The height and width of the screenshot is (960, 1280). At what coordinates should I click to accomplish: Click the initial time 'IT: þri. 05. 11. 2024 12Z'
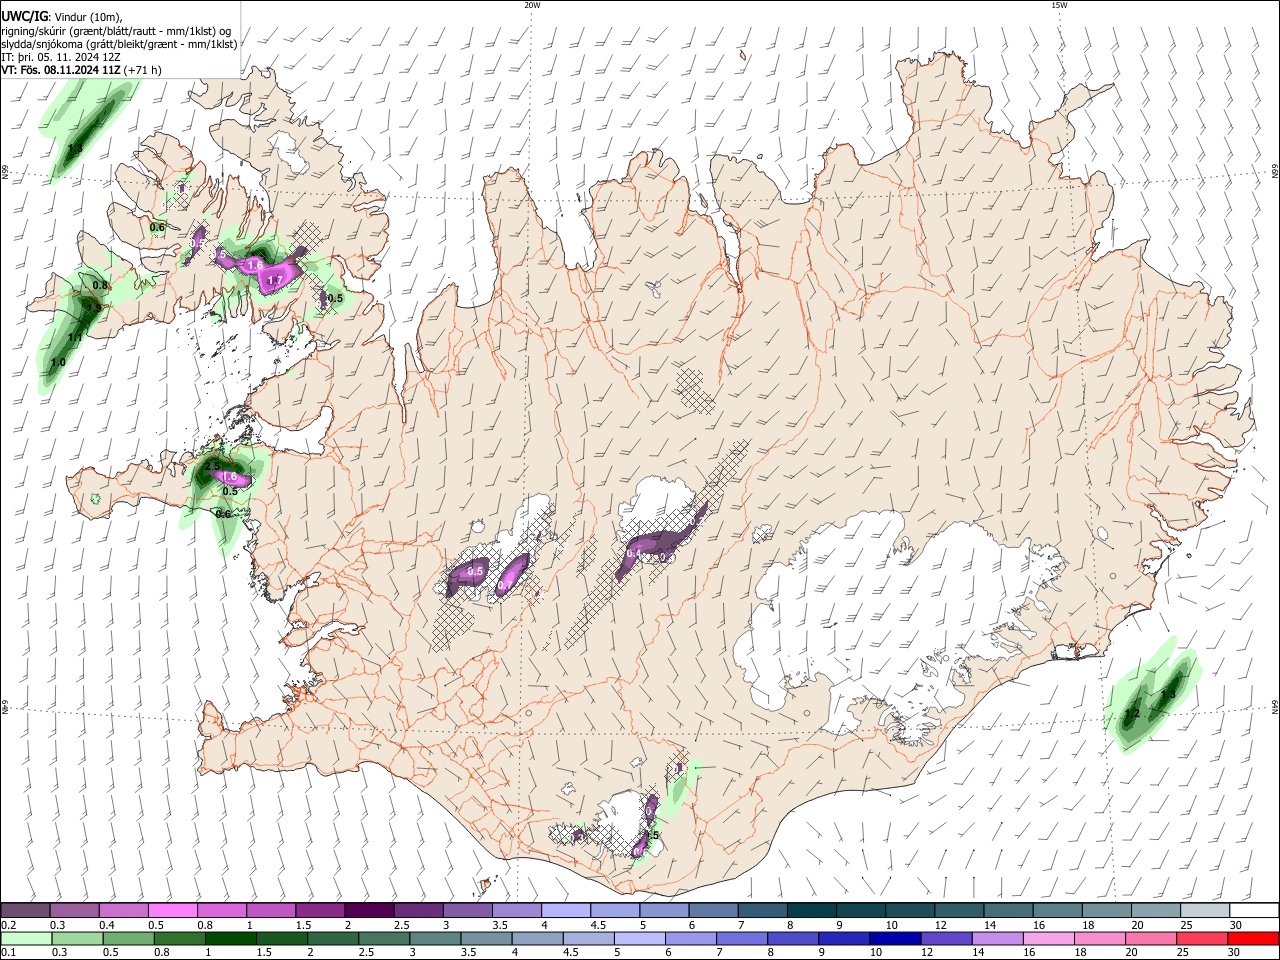click(x=61, y=57)
